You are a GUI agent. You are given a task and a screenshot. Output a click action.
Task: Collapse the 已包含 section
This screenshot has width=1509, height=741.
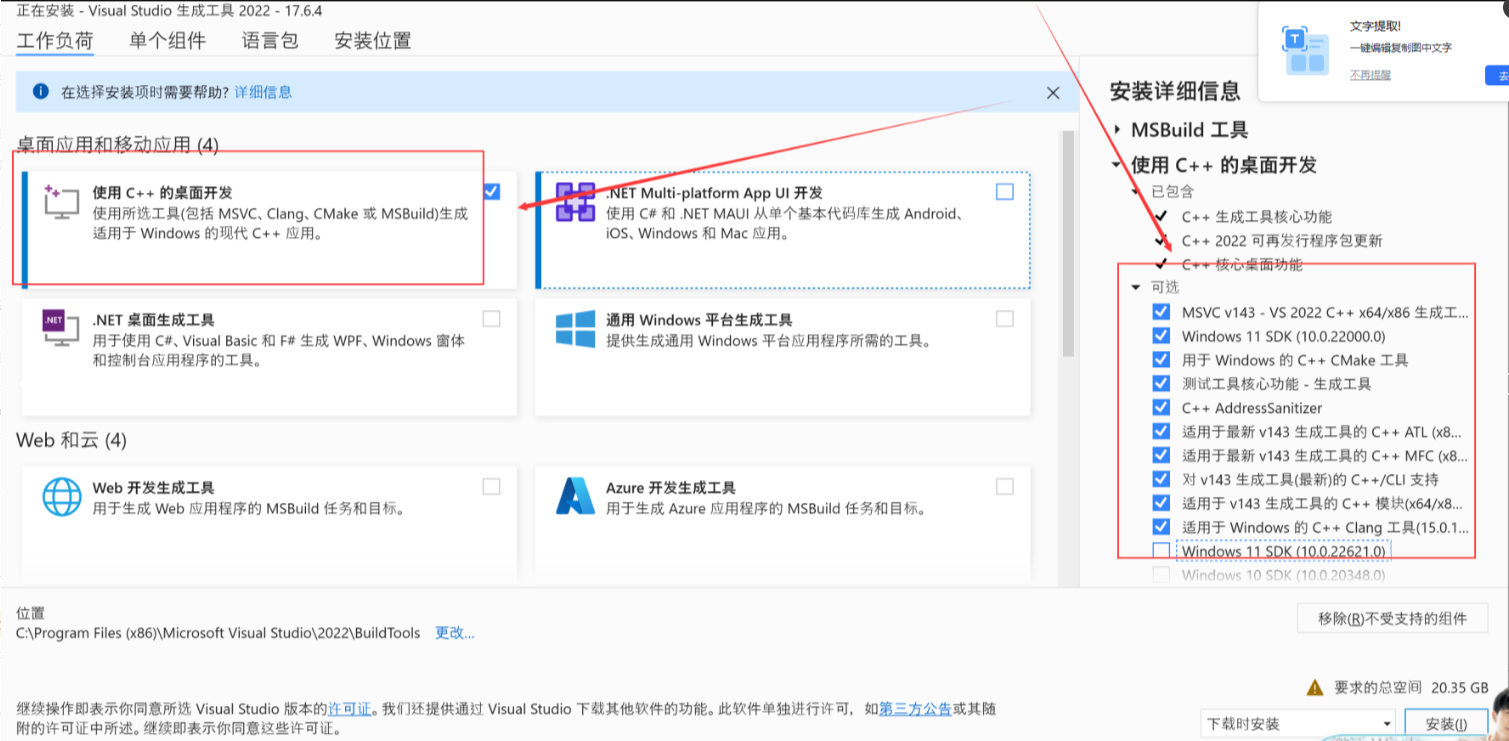tap(1136, 191)
